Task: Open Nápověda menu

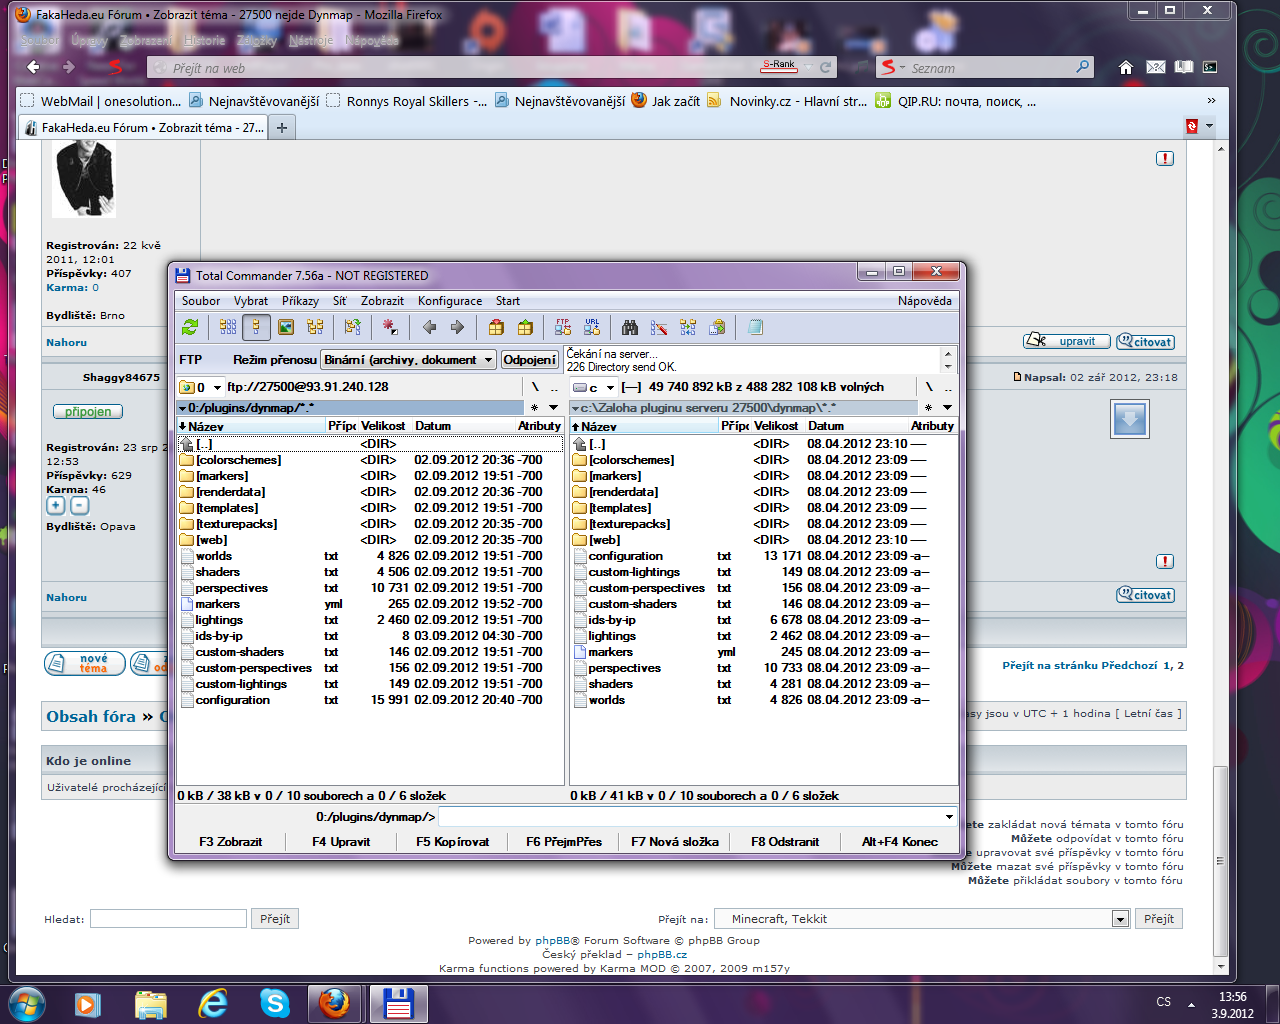Action: (x=925, y=301)
